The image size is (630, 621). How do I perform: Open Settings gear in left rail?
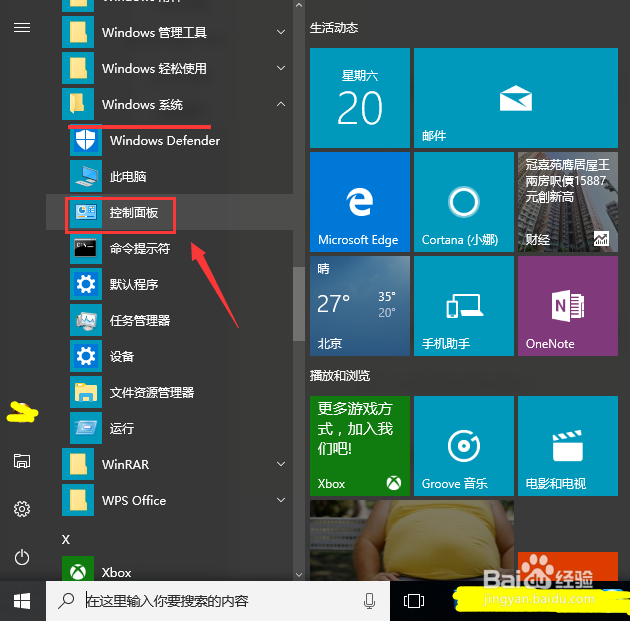22,509
